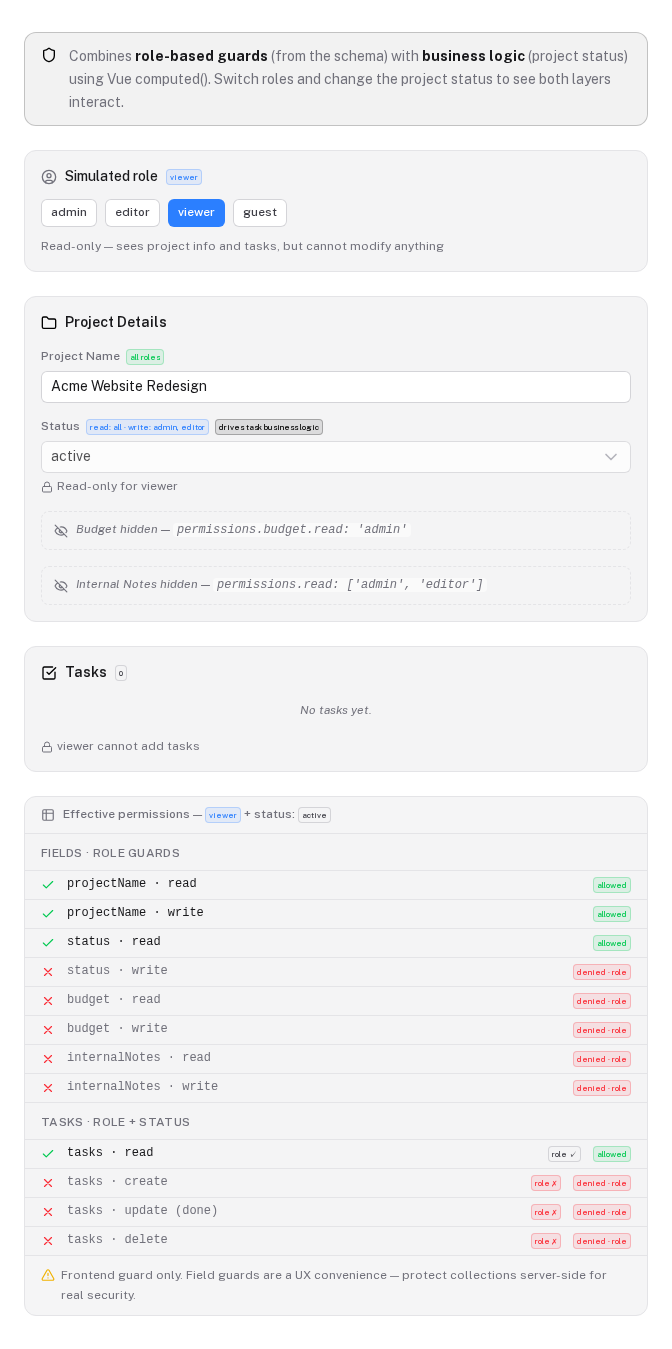This screenshot has width=672, height=1349.
Task: Click the allowed badge on tasks · read row
Action: pyautogui.click(x=612, y=1154)
